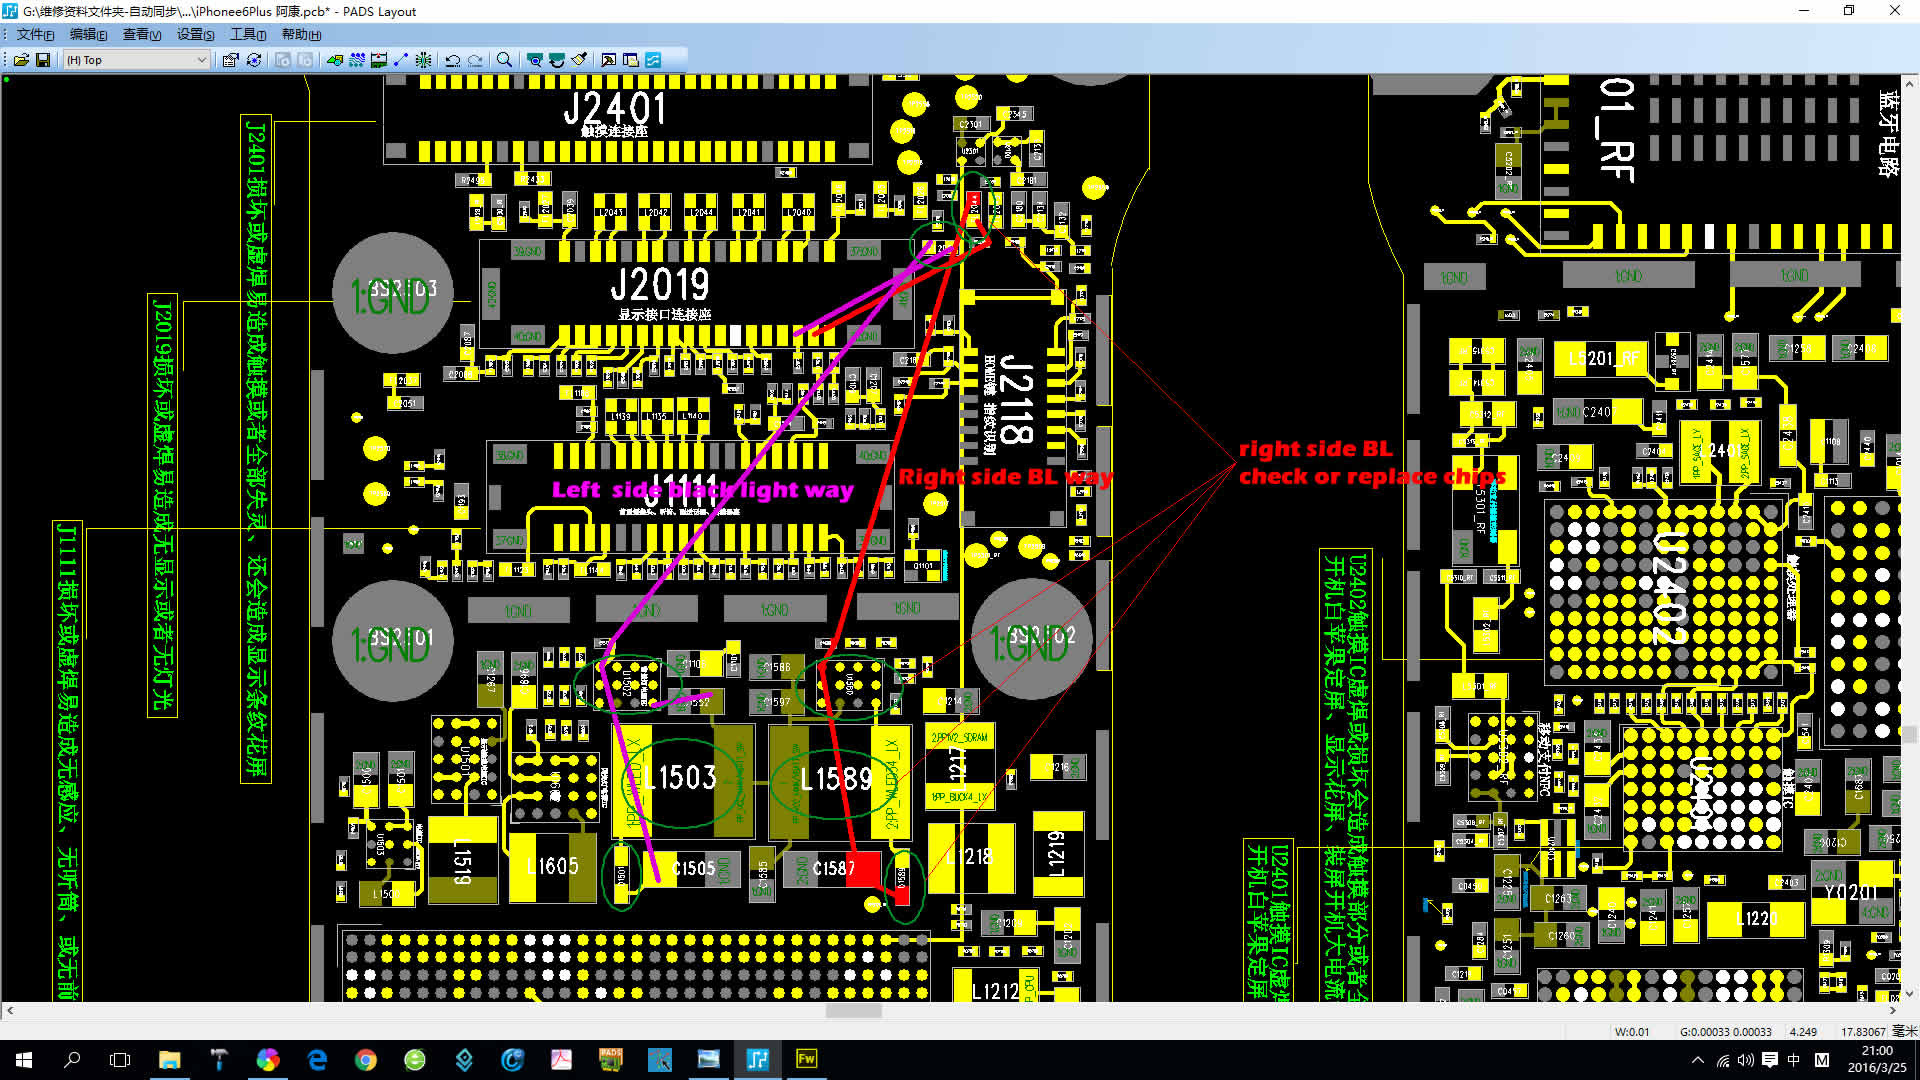This screenshot has width=1920, height=1080.
Task: Click the horizontal scrollbar right arrow
Action: [x=1892, y=1011]
